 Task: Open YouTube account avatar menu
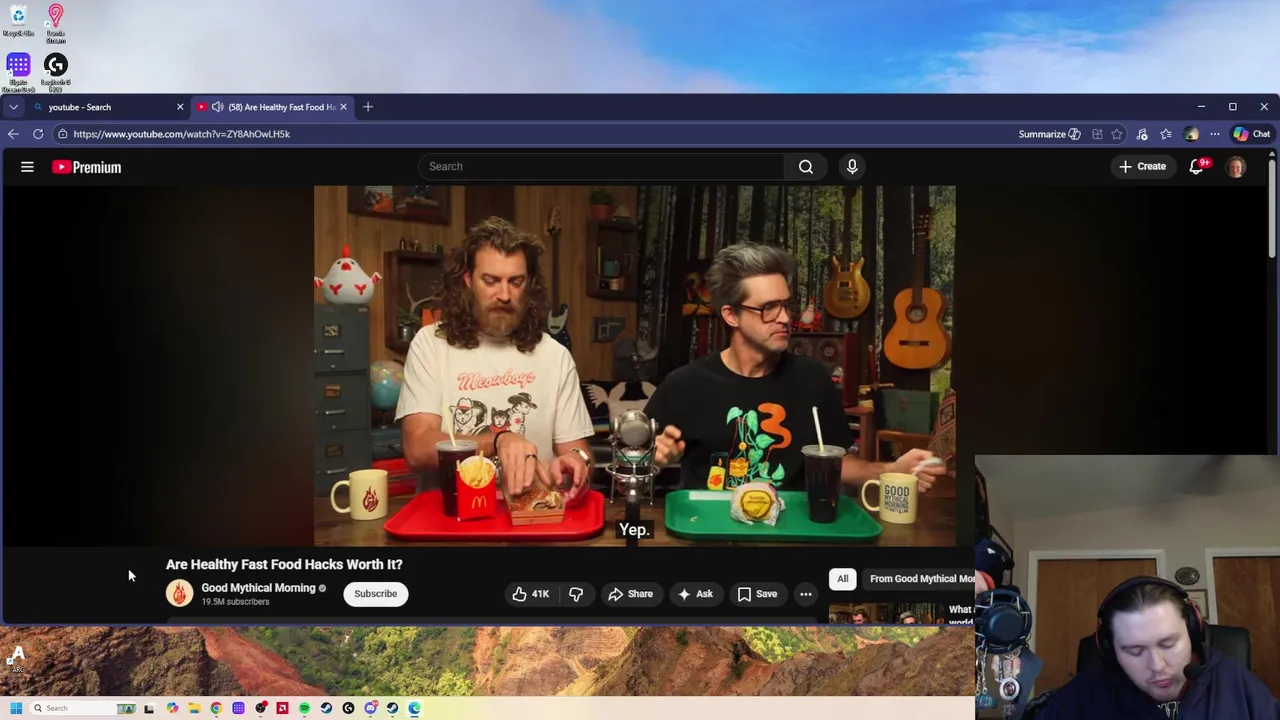1236,167
